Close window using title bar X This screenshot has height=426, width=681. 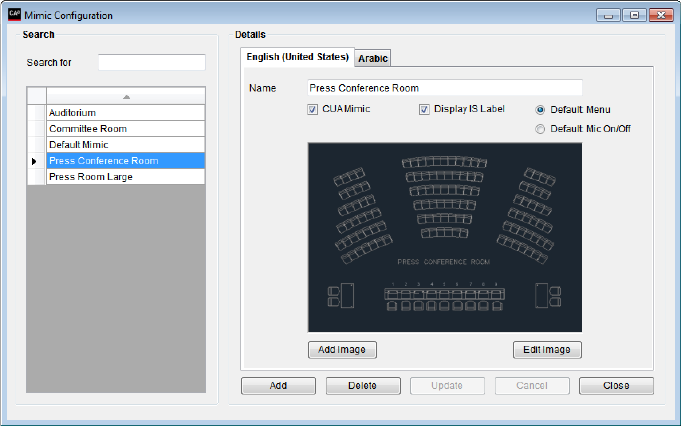point(660,15)
